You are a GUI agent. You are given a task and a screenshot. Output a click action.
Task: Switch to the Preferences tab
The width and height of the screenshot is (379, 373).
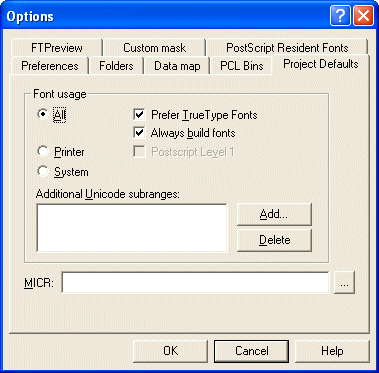(50, 65)
